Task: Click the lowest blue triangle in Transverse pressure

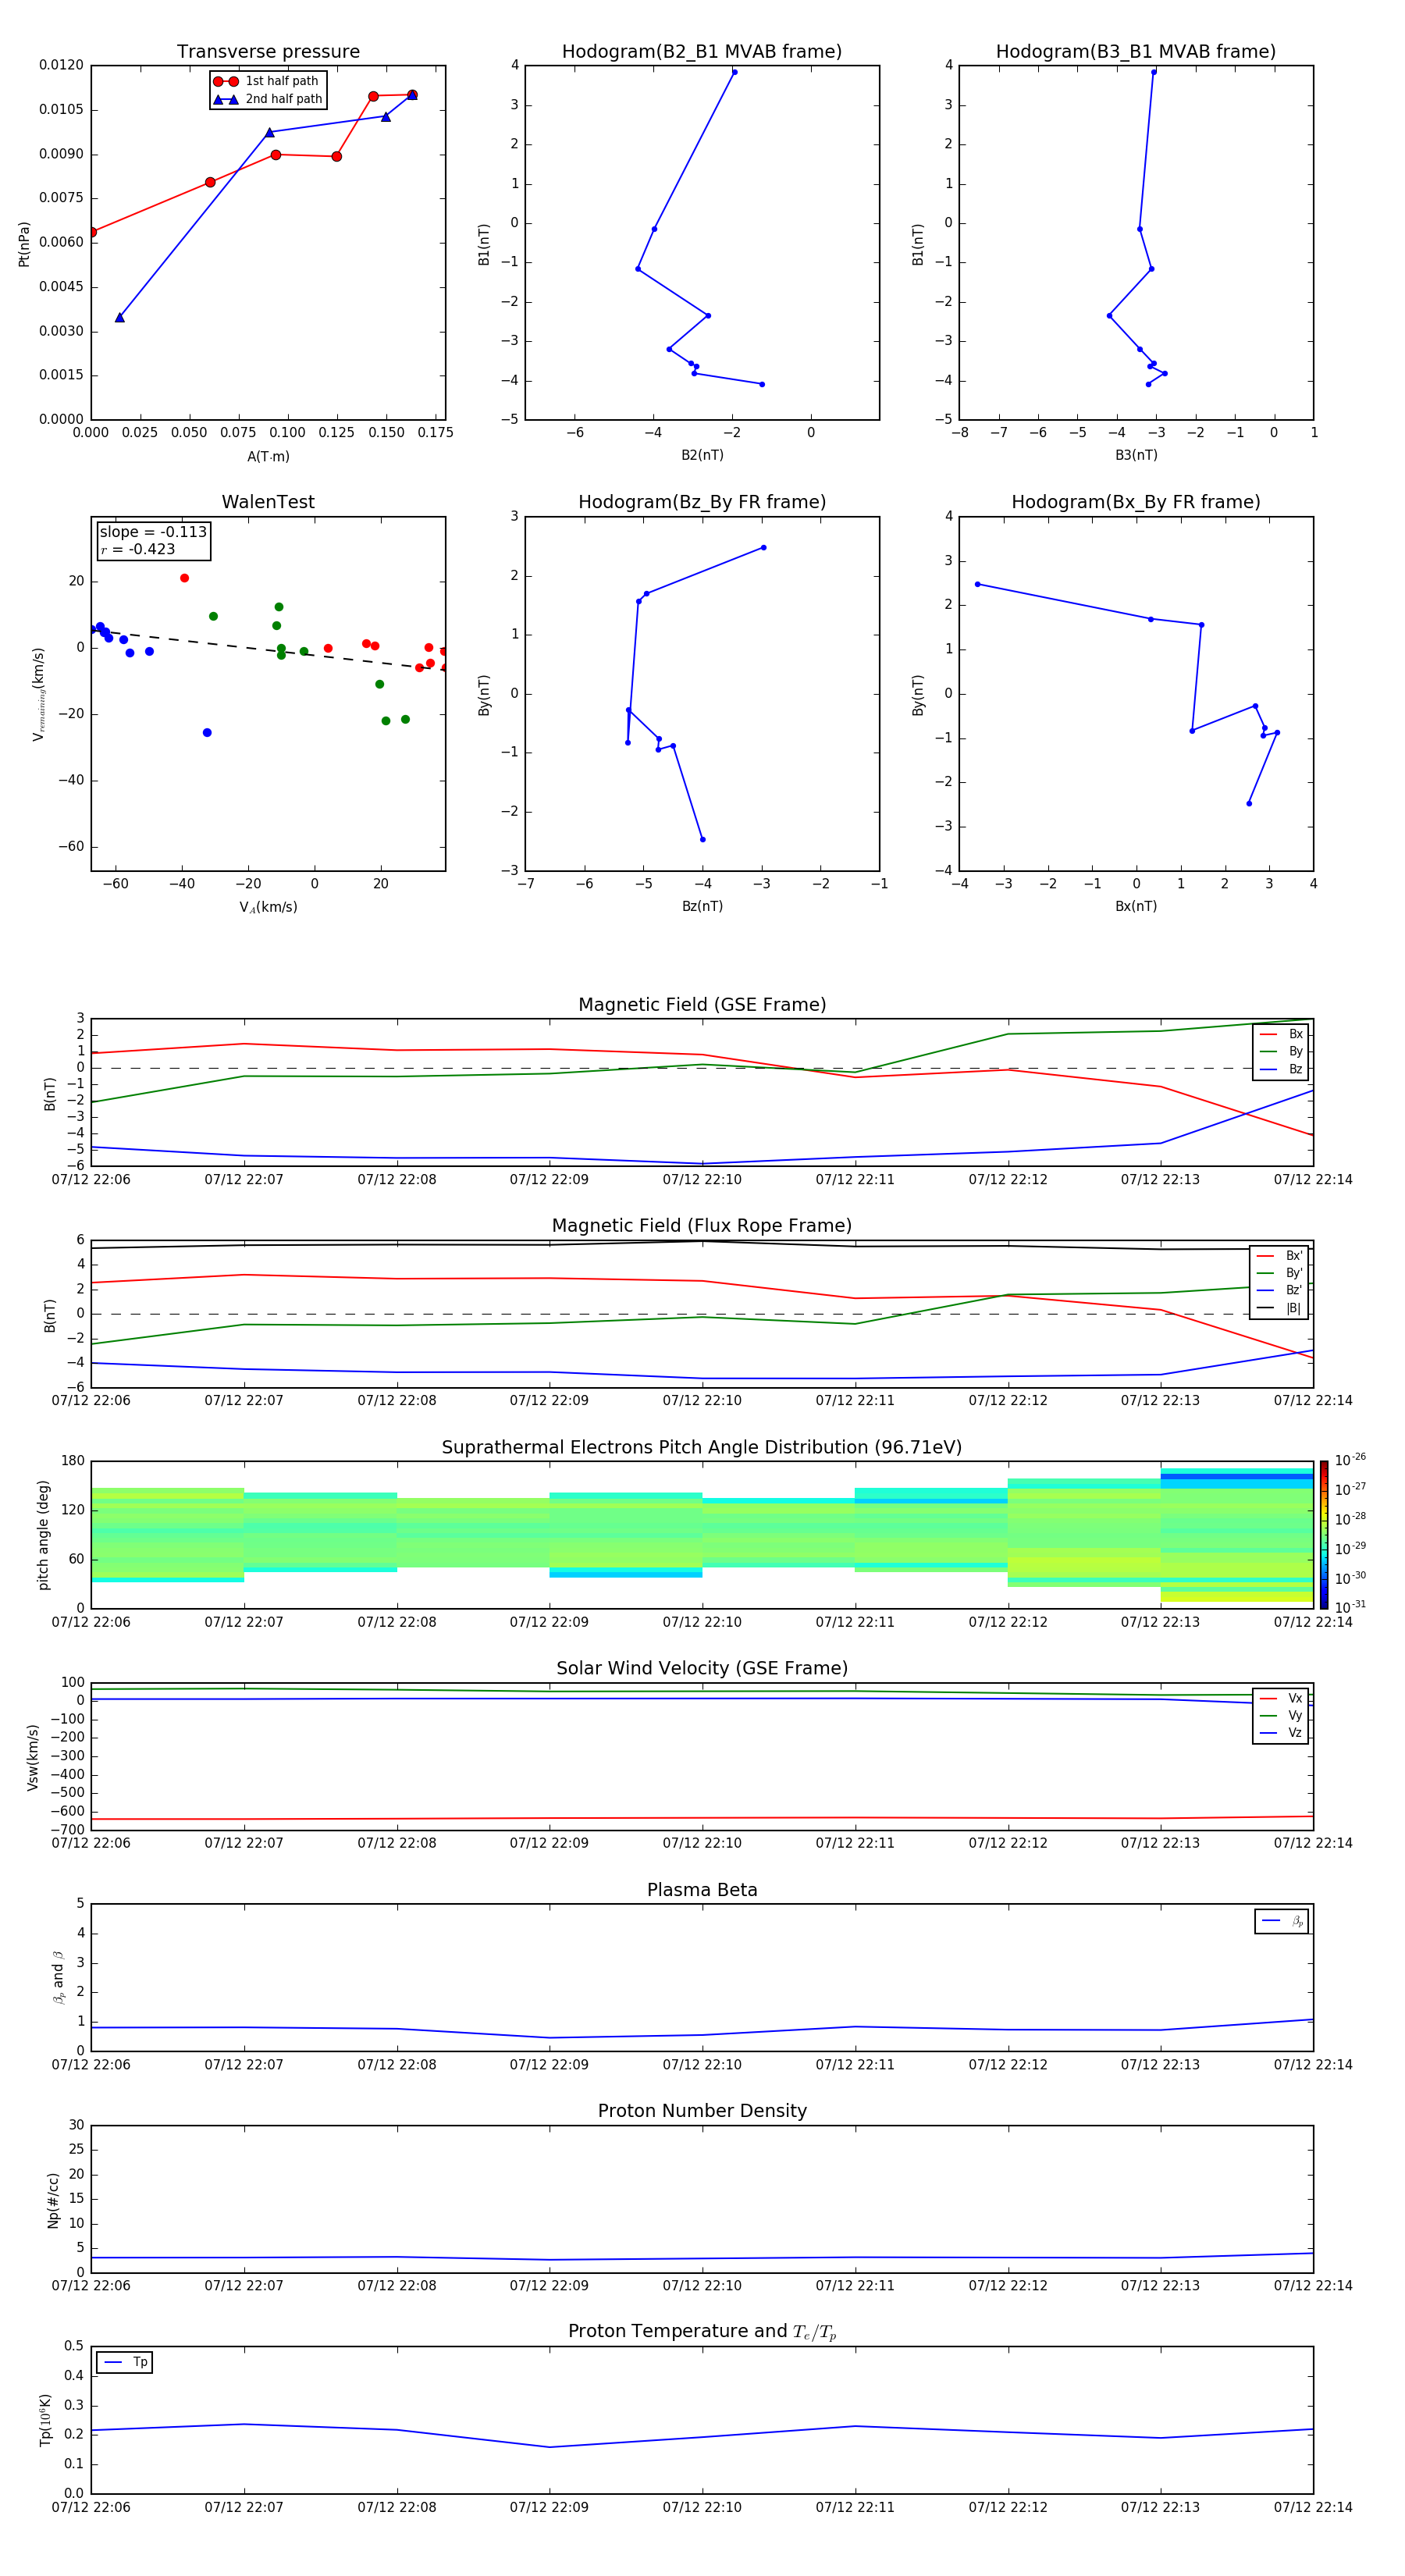Action: tap(120, 317)
